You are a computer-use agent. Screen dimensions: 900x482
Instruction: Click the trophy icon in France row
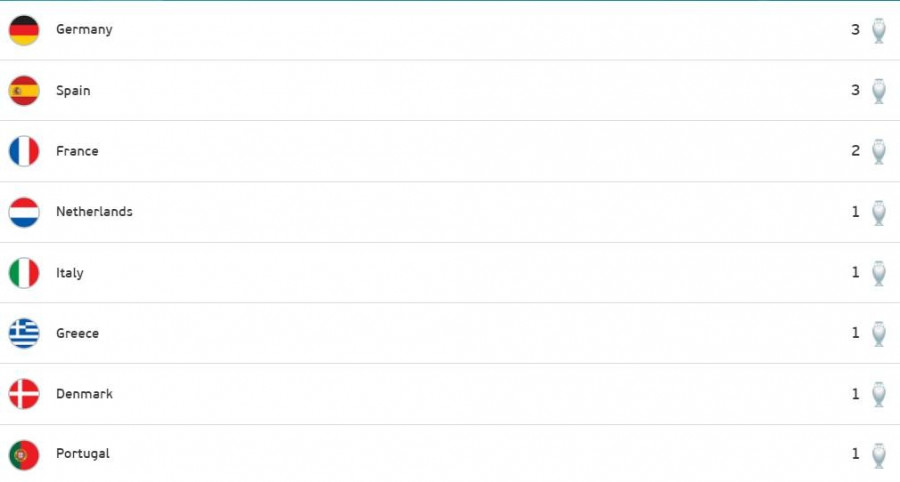[x=879, y=151]
